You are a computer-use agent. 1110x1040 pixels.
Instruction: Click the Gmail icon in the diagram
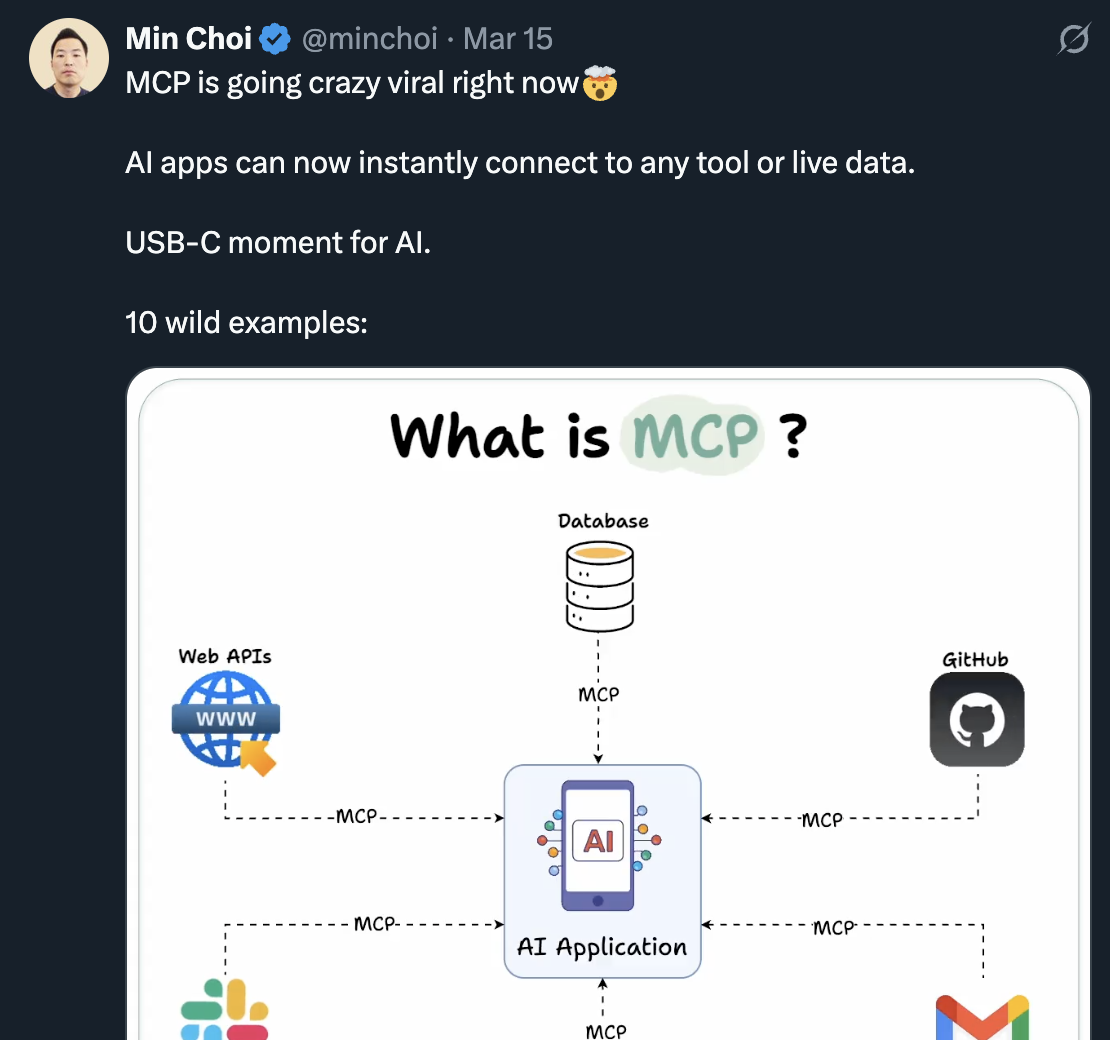(x=983, y=1018)
